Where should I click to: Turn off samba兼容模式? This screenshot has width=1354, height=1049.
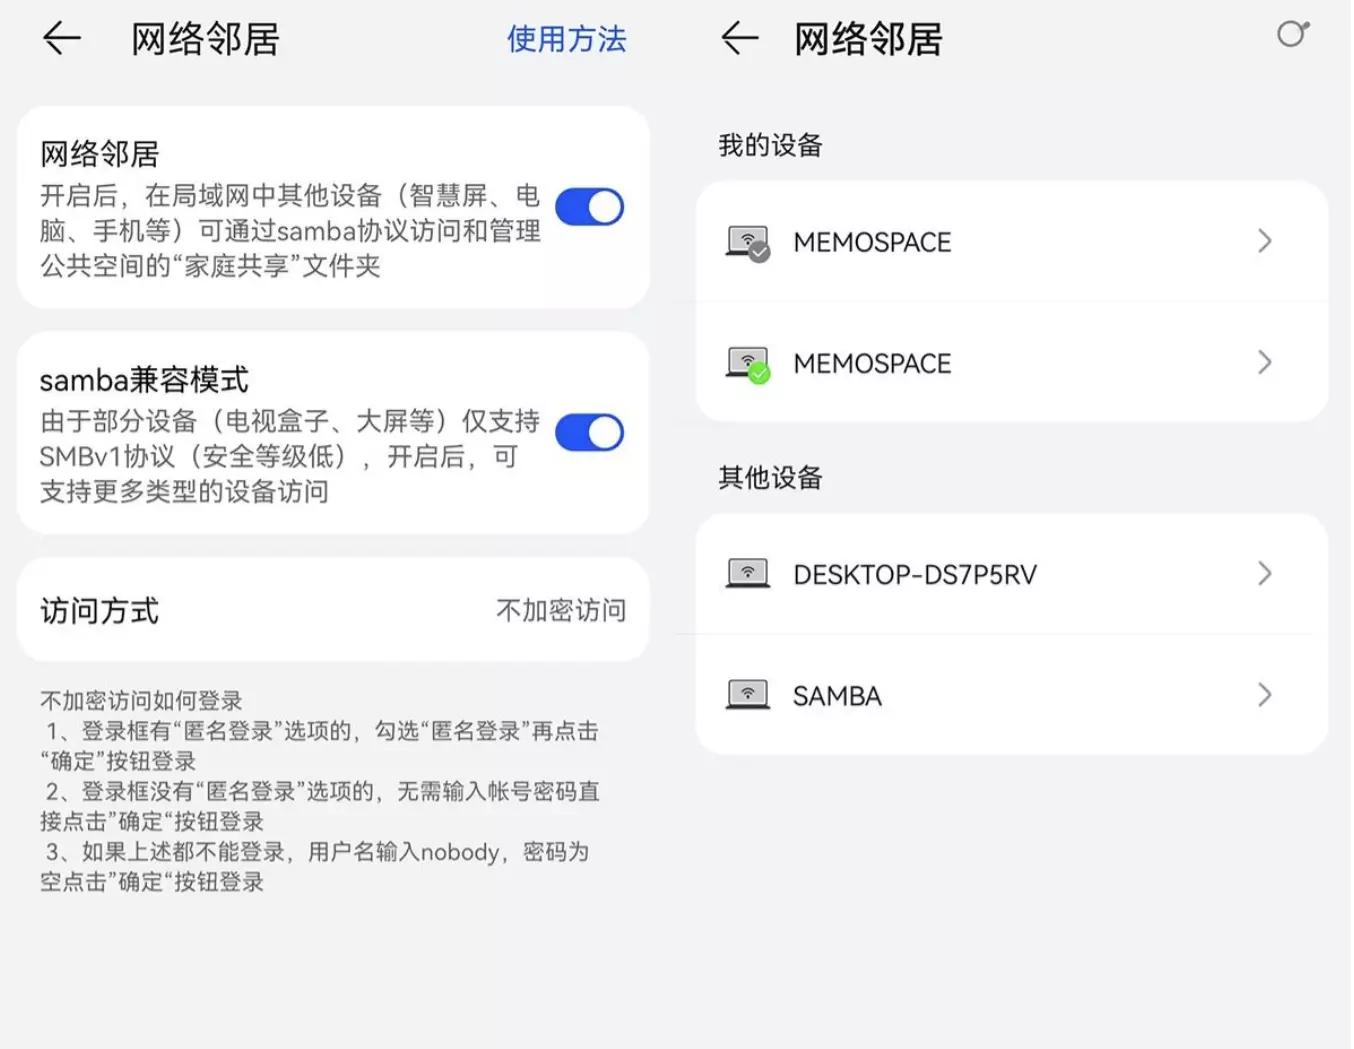tap(590, 432)
